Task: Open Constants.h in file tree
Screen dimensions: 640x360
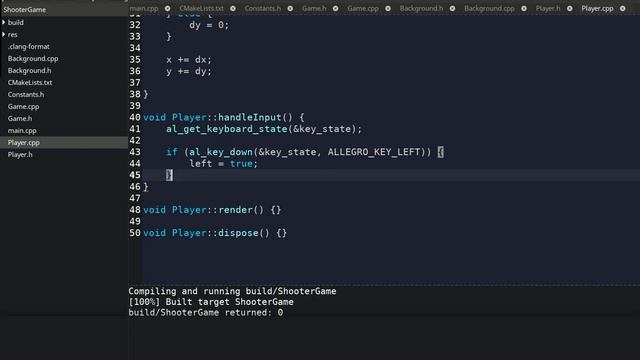Action: (x=26, y=94)
